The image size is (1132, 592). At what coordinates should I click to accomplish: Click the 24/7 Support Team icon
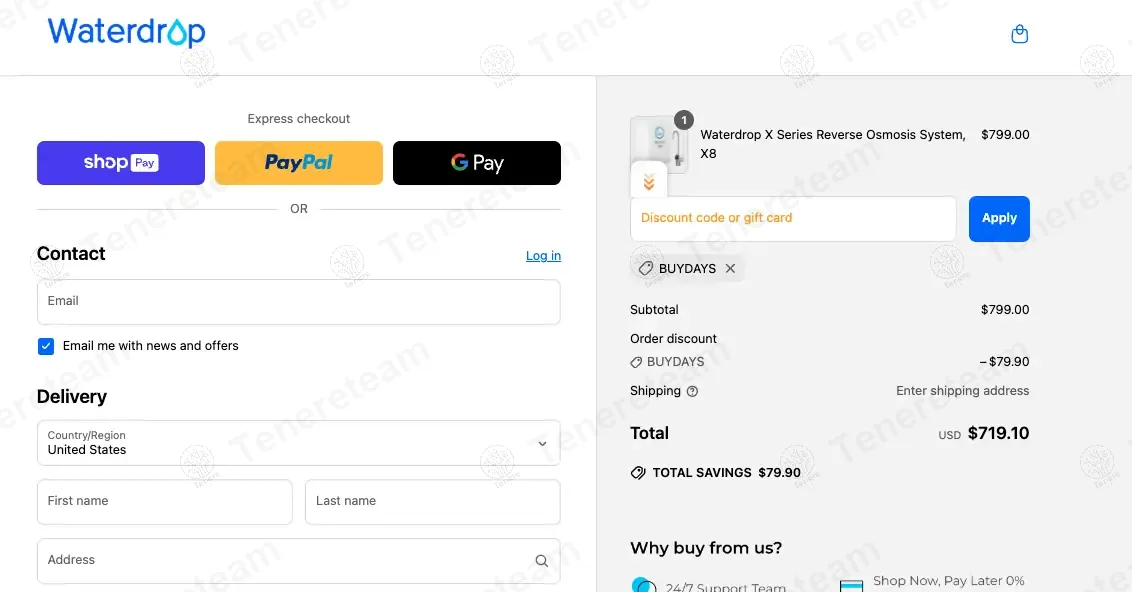(x=644, y=585)
